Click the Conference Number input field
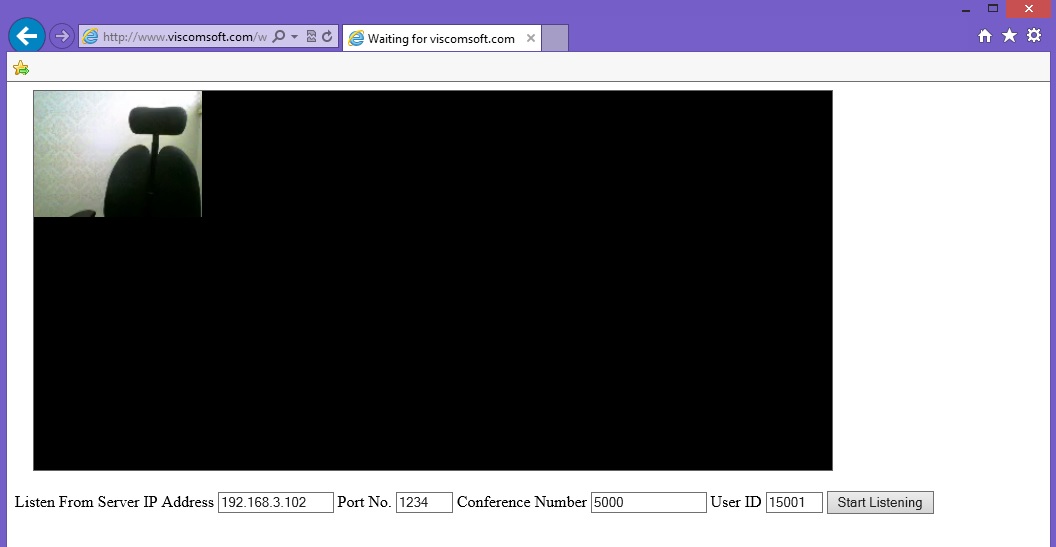1056x547 pixels. click(648, 502)
